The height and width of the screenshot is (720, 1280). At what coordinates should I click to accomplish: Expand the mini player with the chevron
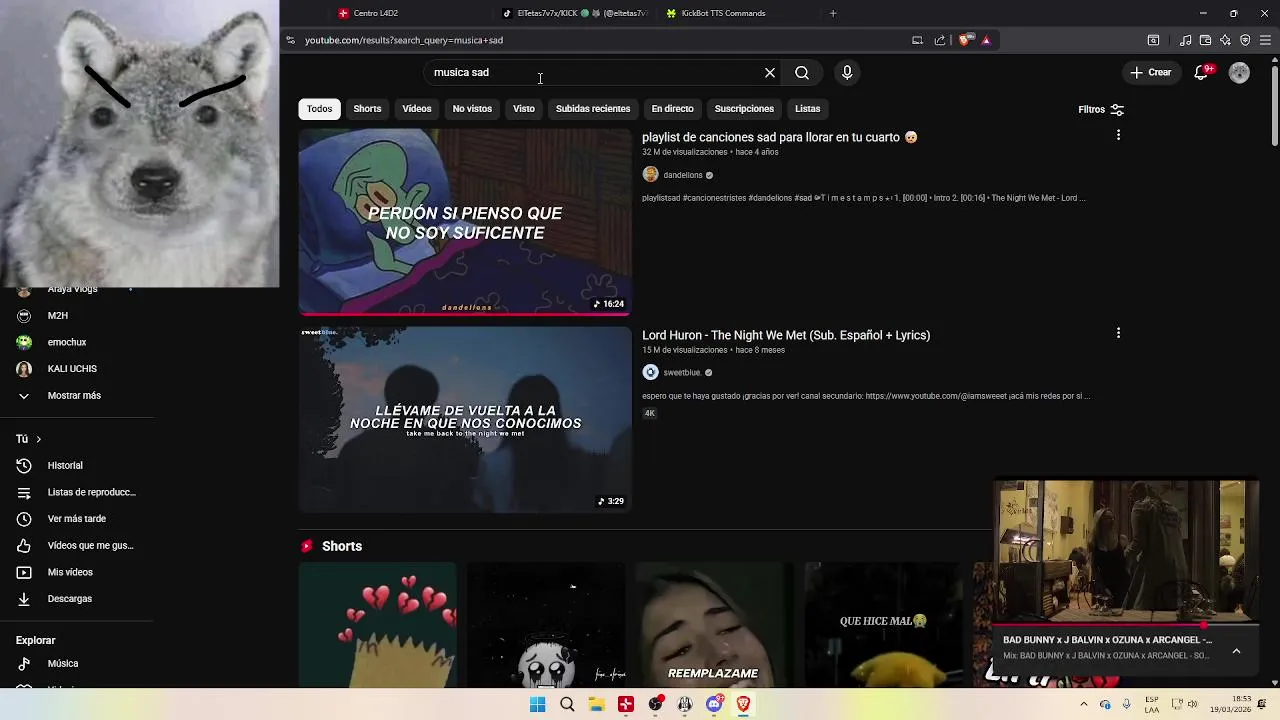pyautogui.click(x=1236, y=651)
